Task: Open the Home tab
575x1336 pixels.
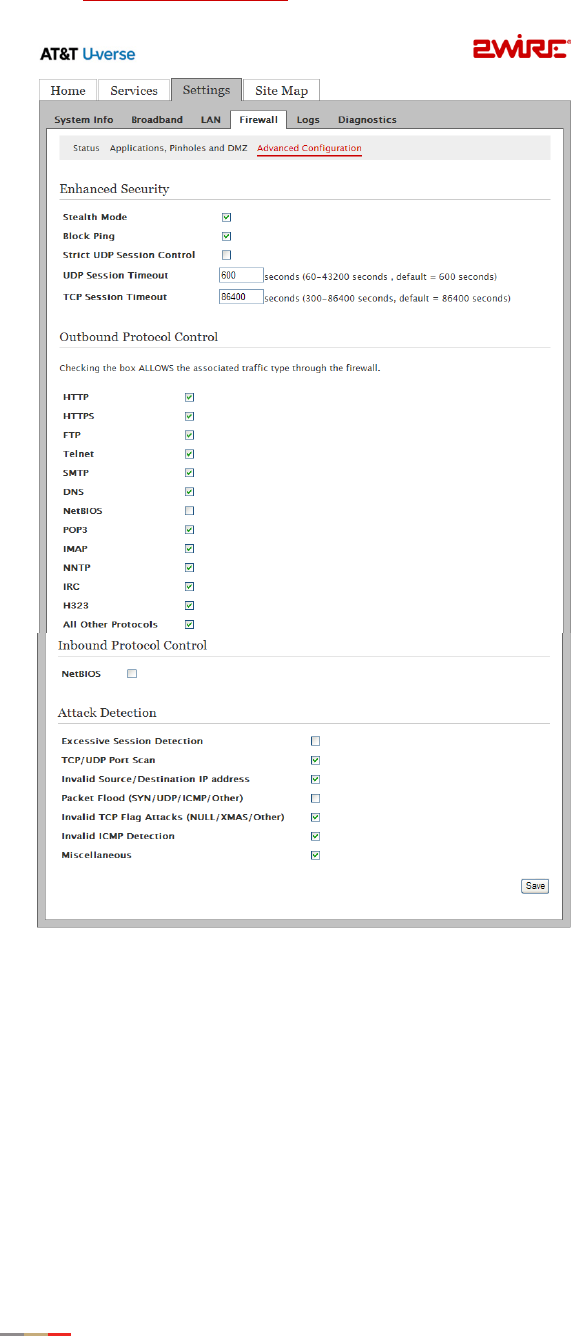Action: 68,90
